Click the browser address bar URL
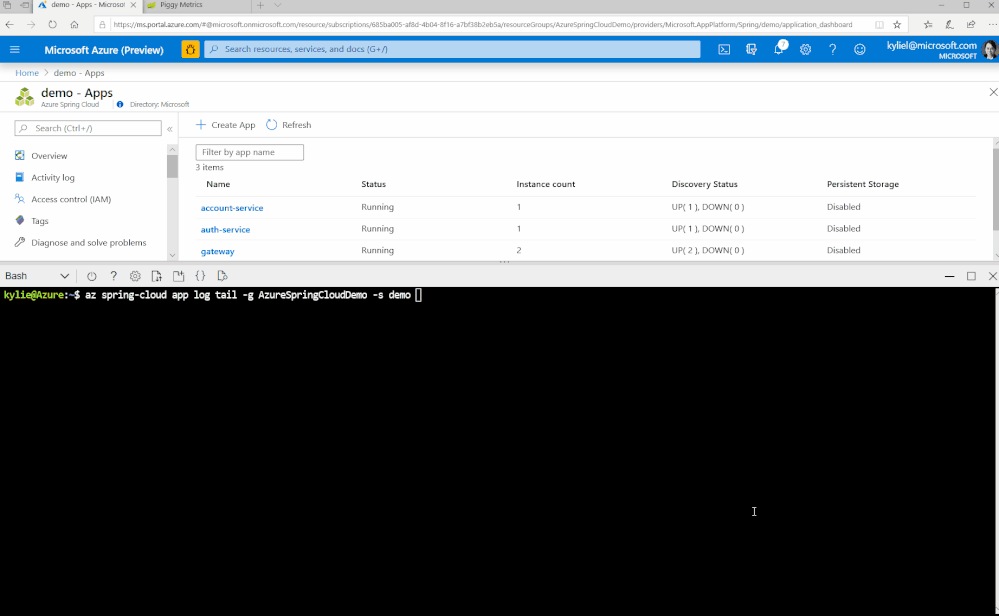Screen dimensions: 999x616 [x=482, y=25]
